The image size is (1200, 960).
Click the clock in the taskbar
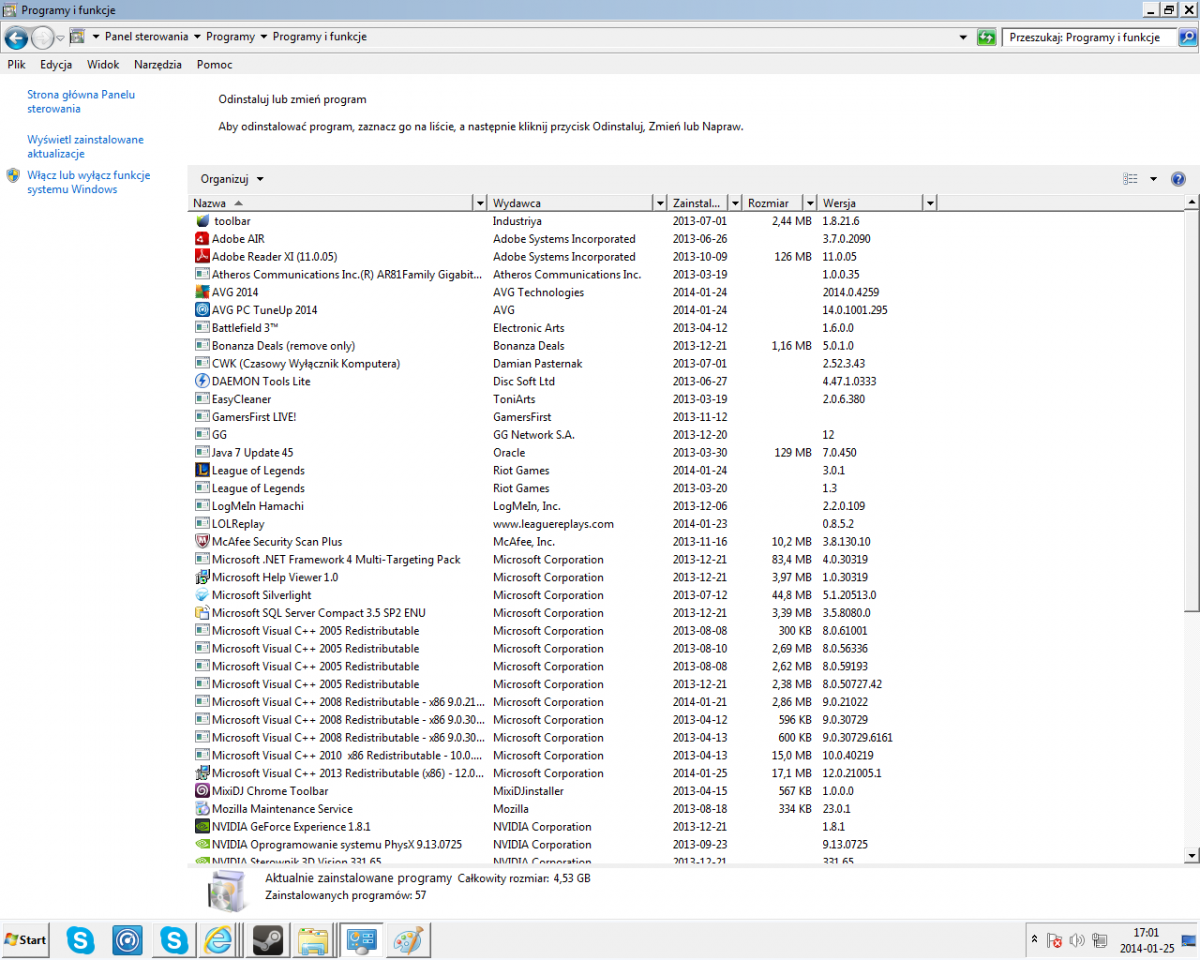pyautogui.click(x=1146, y=941)
